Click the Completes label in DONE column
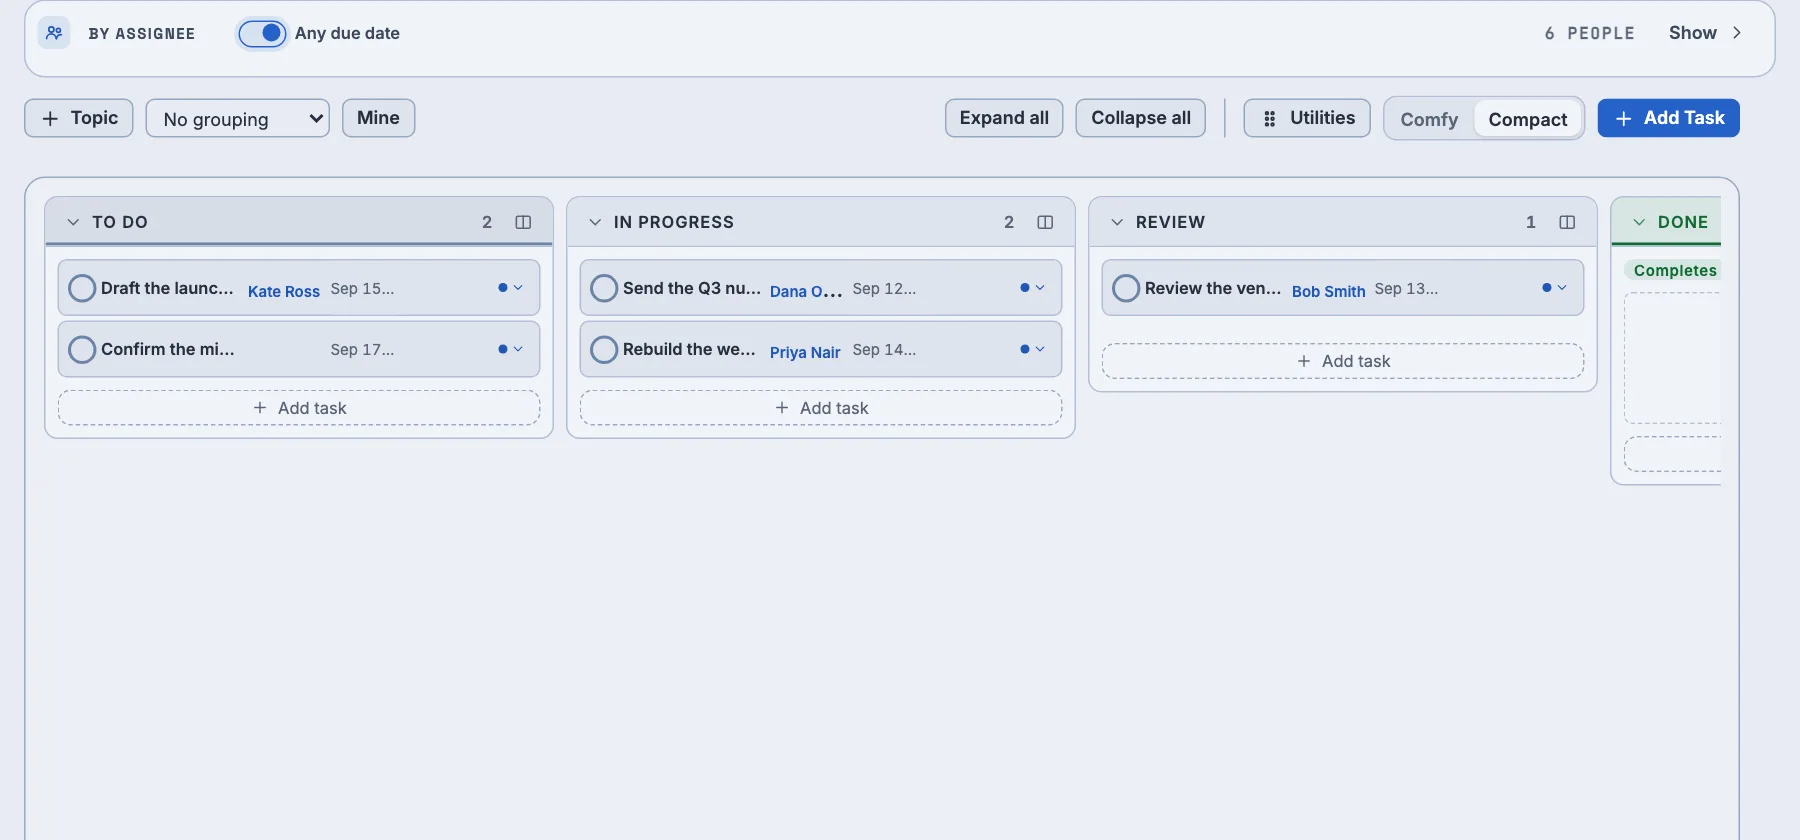1800x840 pixels. pyautogui.click(x=1675, y=270)
